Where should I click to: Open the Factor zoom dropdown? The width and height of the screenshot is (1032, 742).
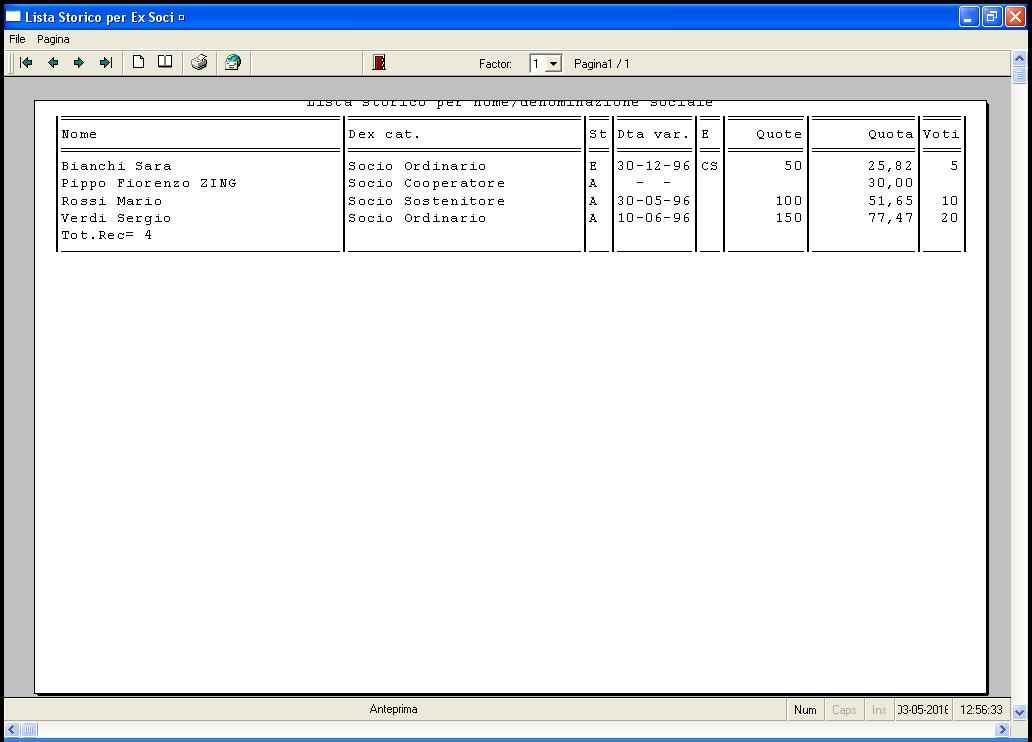point(554,64)
